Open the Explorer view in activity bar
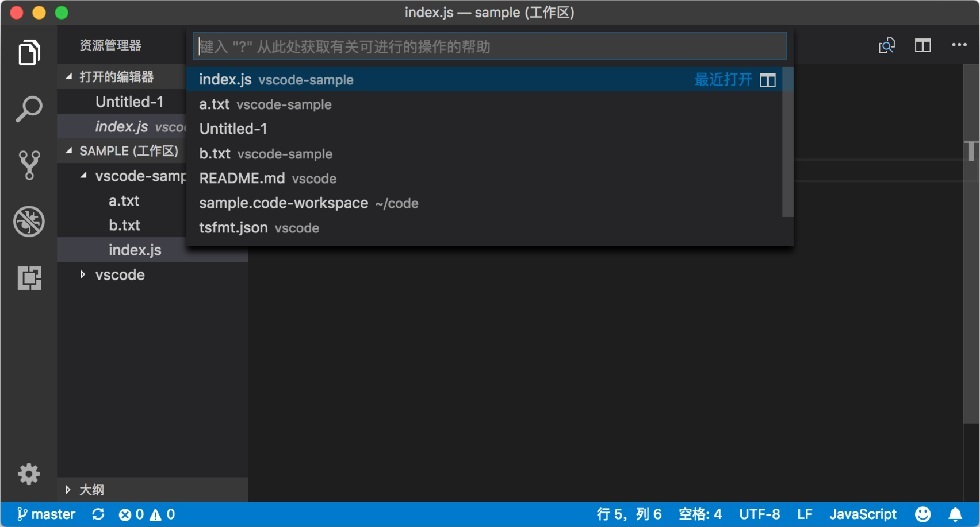 (29, 52)
